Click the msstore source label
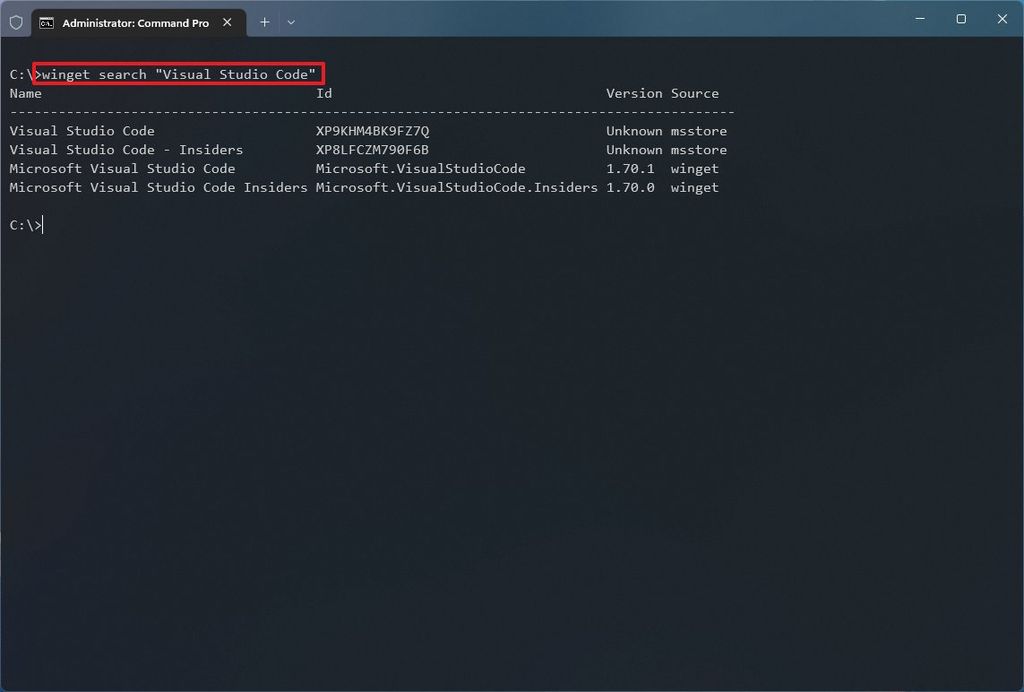The height and width of the screenshot is (692, 1024). pyautogui.click(x=699, y=130)
